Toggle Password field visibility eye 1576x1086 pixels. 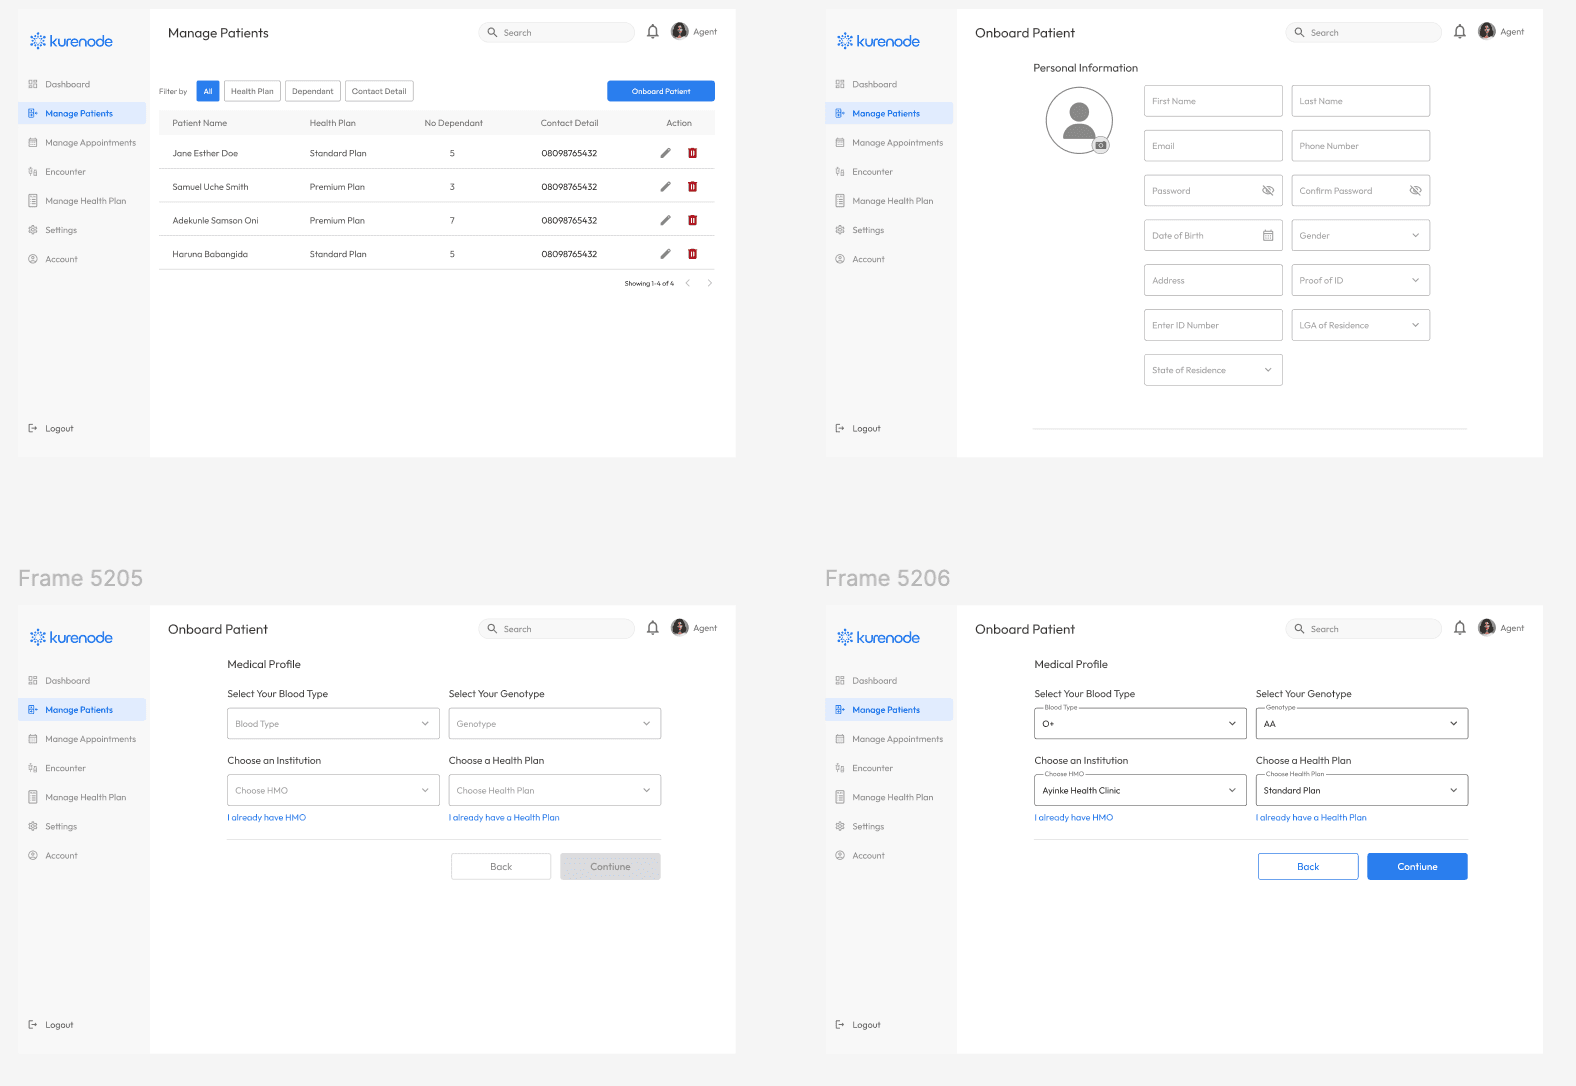[x=1268, y=191]
